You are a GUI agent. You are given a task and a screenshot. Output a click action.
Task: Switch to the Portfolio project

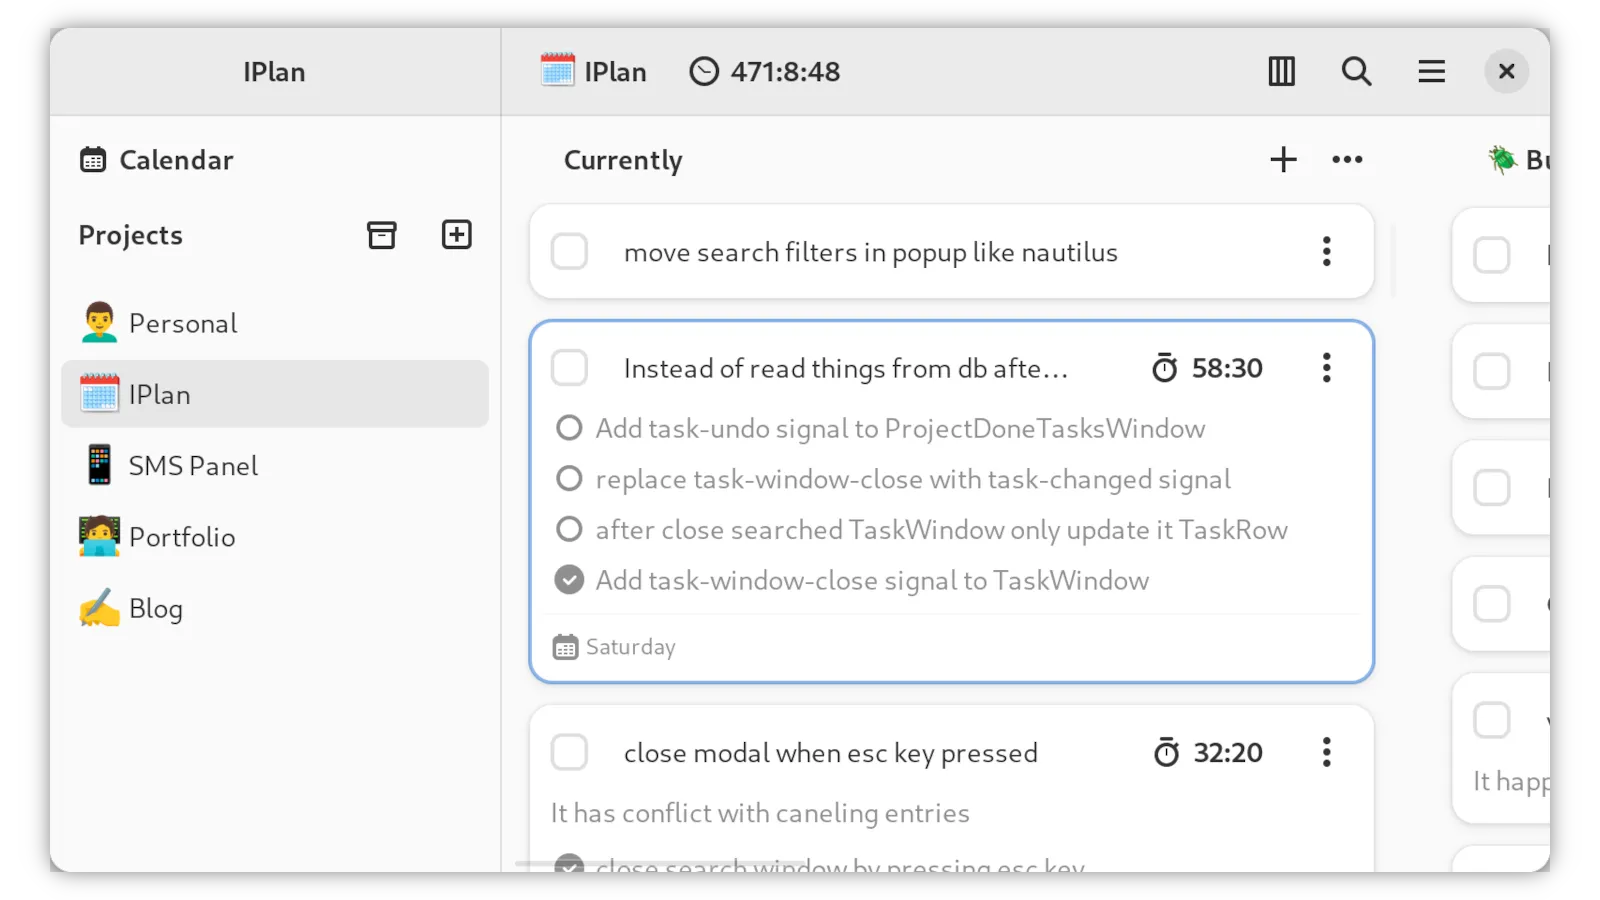click(x=182, y=537)
